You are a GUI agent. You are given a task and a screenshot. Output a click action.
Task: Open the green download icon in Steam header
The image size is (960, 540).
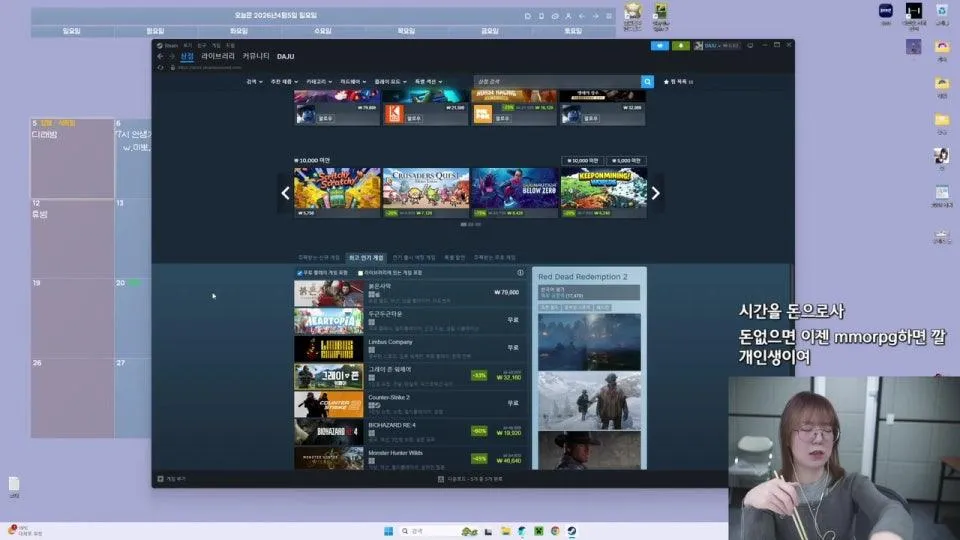(x=681, y=45)
